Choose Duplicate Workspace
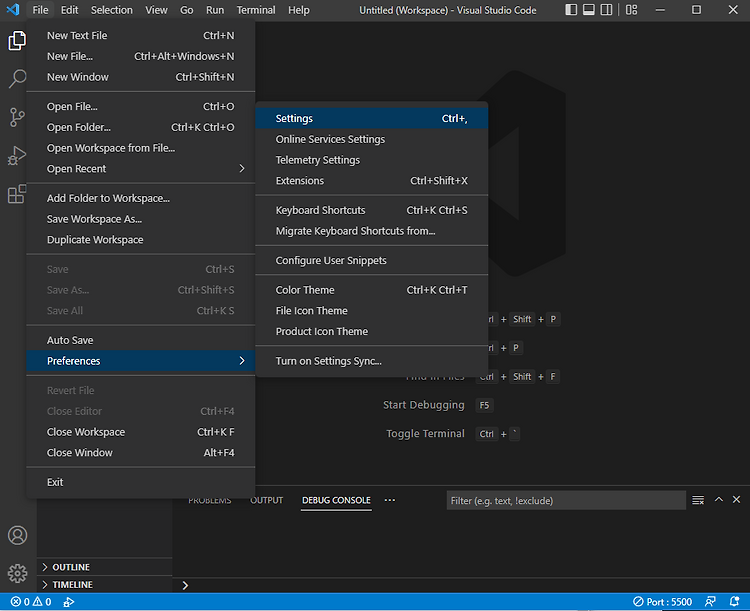 pos(141,240)
